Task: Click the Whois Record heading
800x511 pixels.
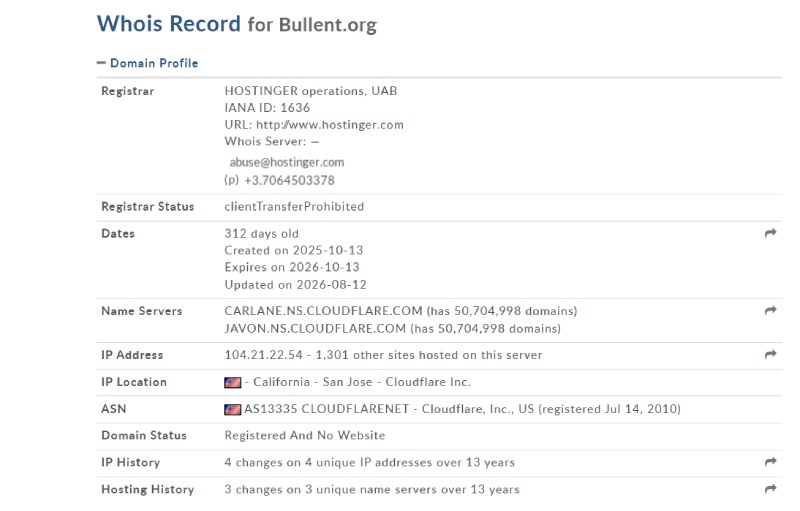Action: click(169, 24)
